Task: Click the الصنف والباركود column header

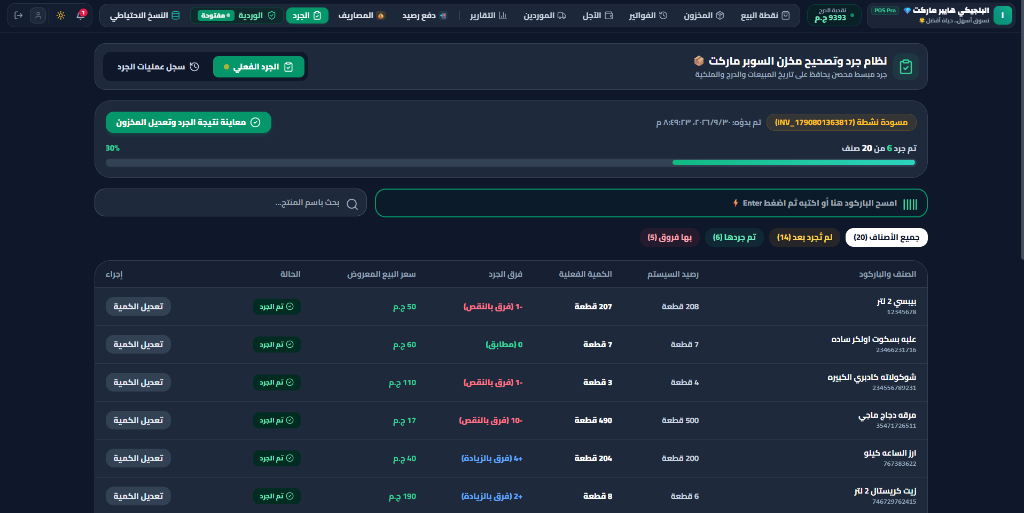Action: (x=887, y=274)
